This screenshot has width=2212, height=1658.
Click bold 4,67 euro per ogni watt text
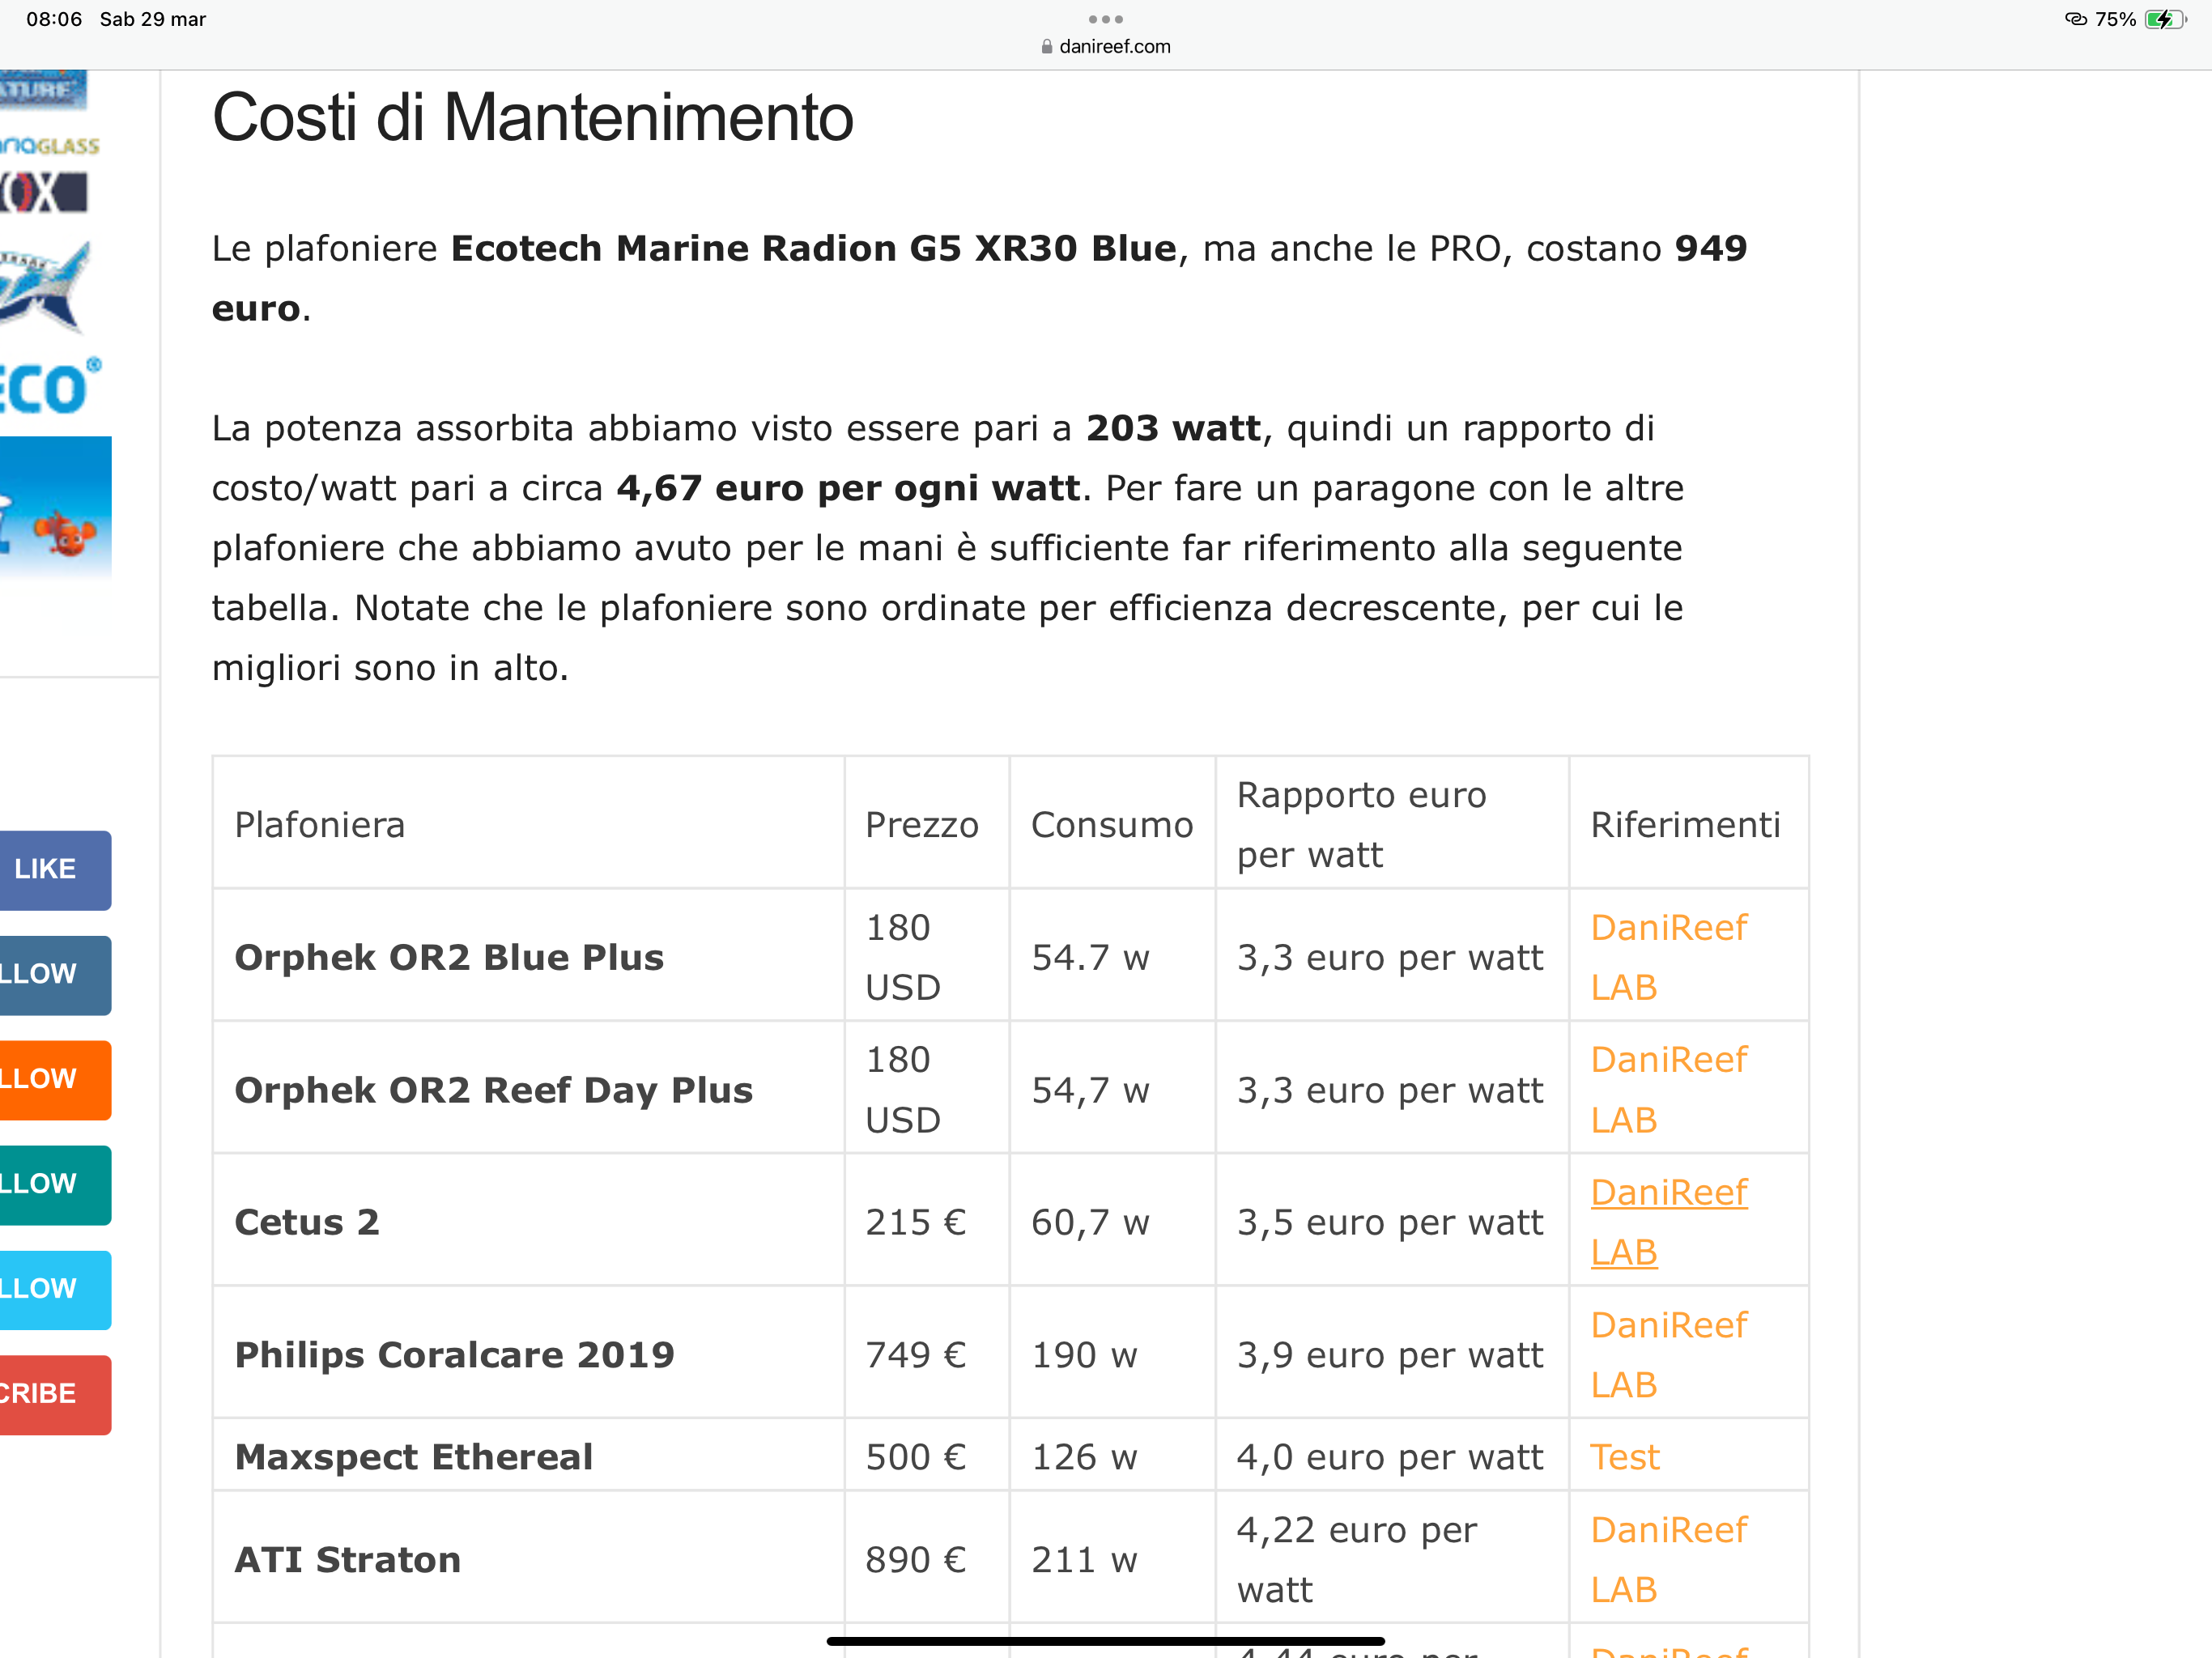849,488
